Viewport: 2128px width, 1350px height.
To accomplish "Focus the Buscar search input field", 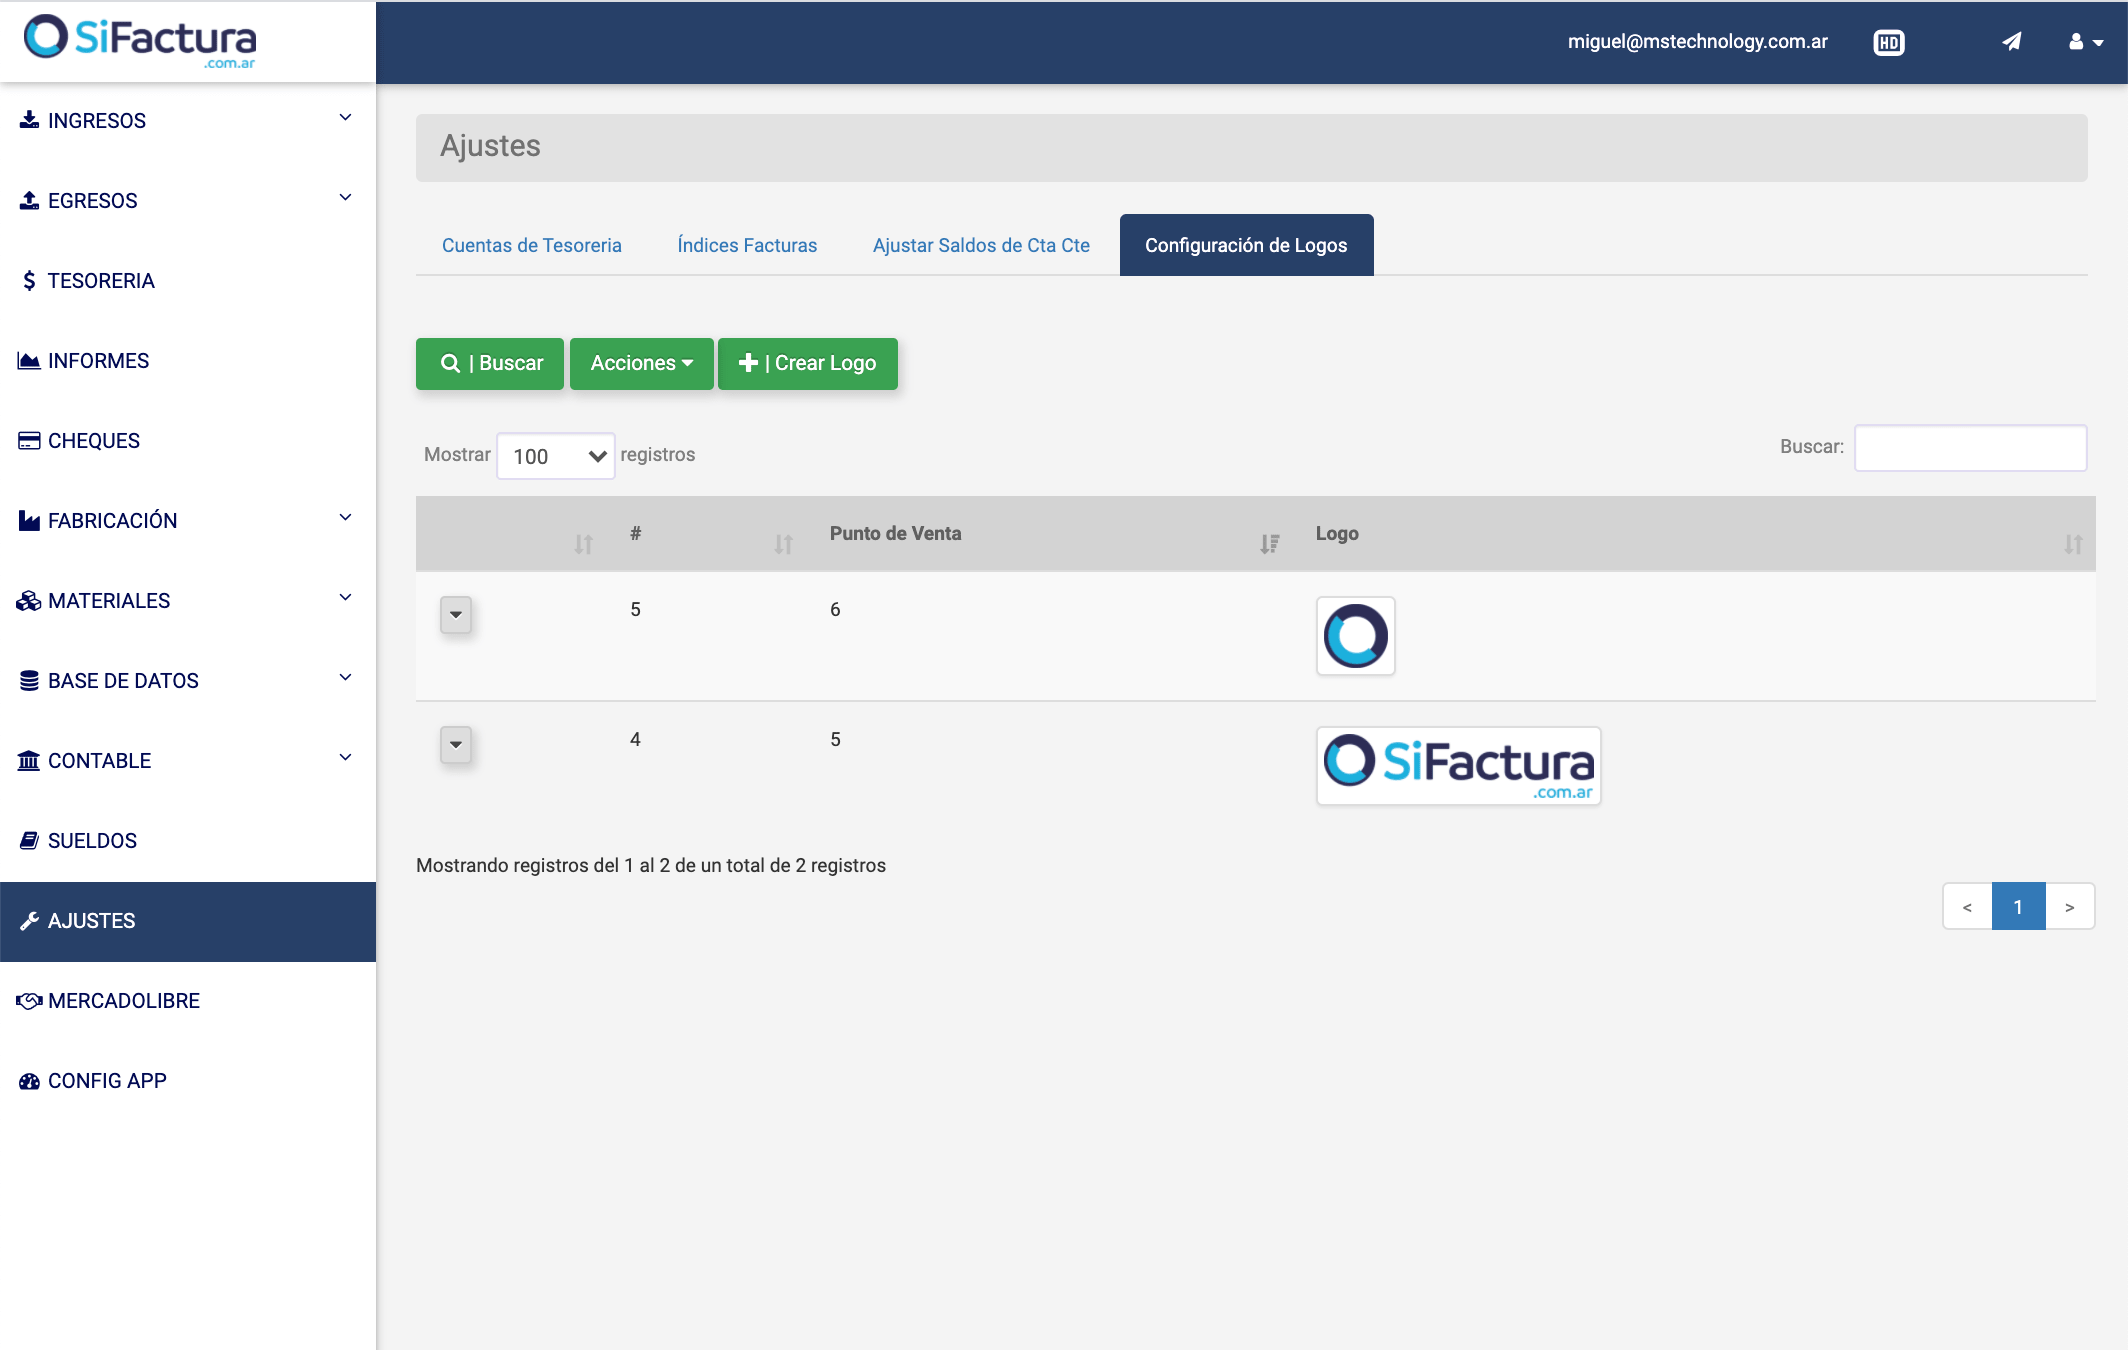I will click(1970, 447).
